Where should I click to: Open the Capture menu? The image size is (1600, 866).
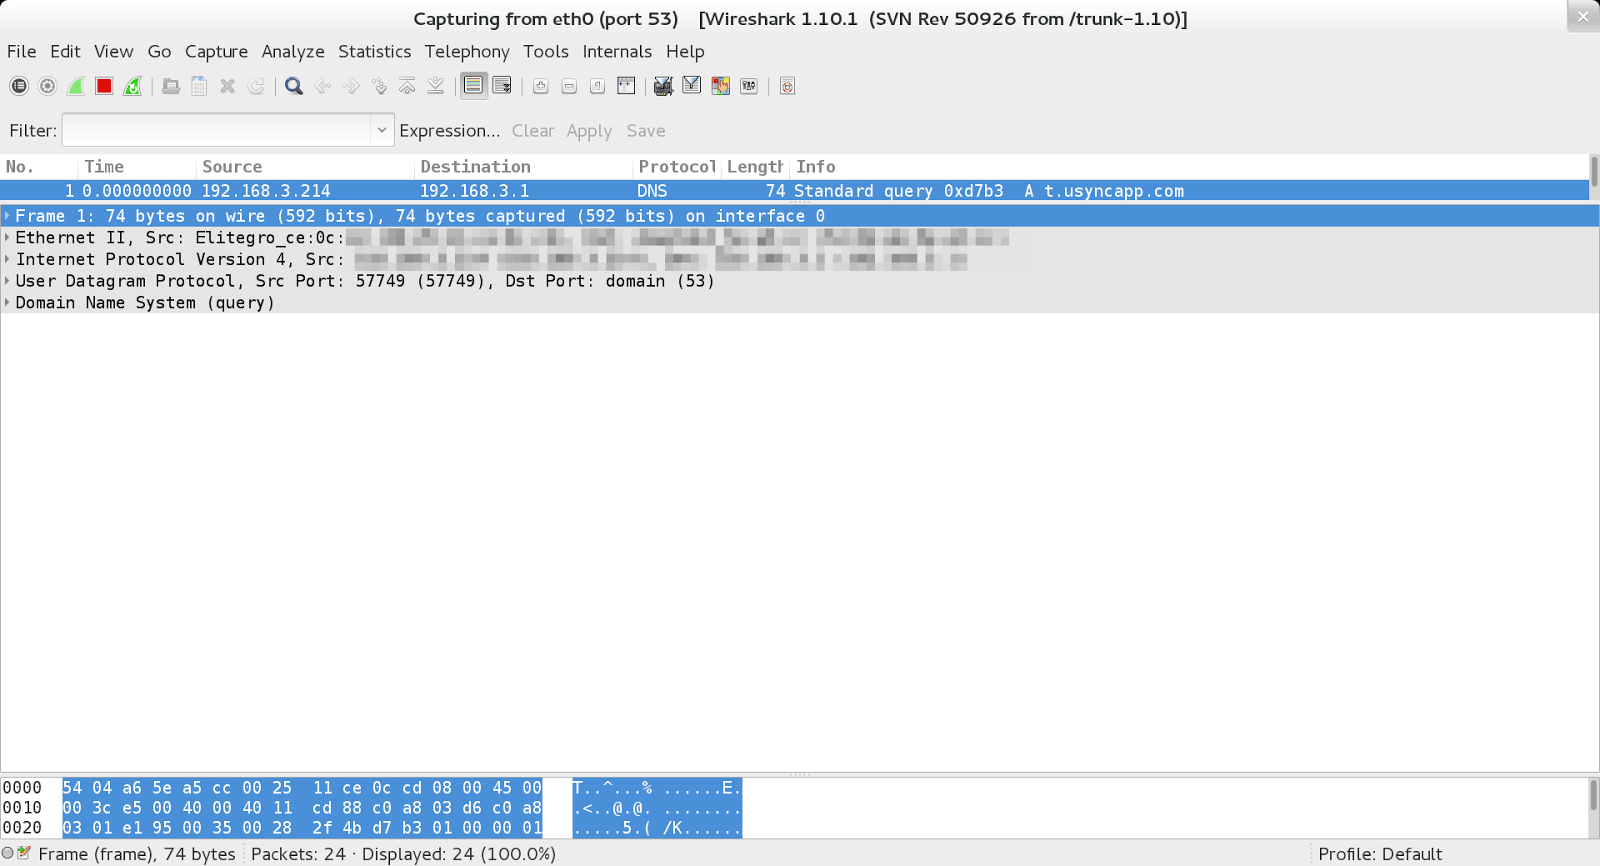216,51
